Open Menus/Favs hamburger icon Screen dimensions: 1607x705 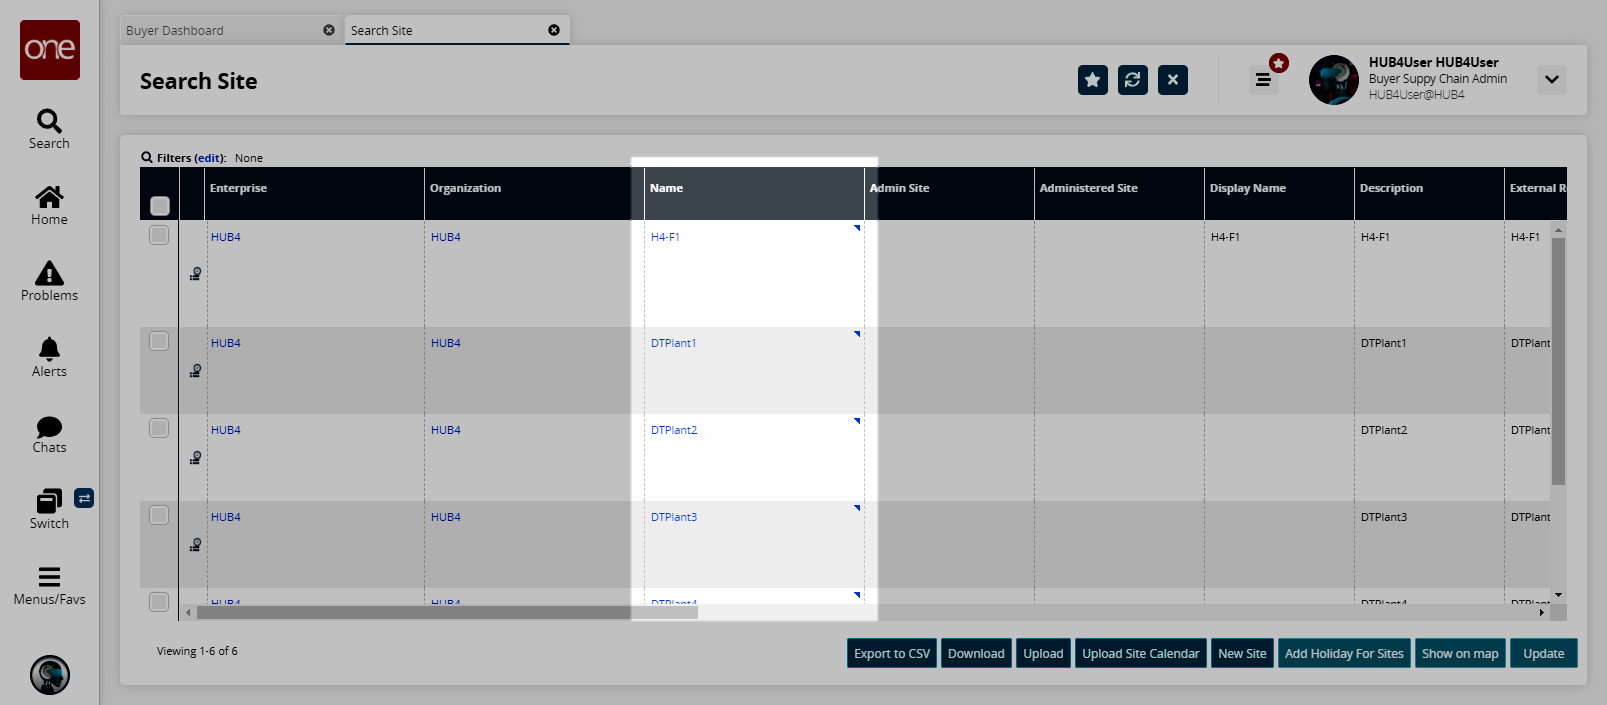(x=49, y=577)
